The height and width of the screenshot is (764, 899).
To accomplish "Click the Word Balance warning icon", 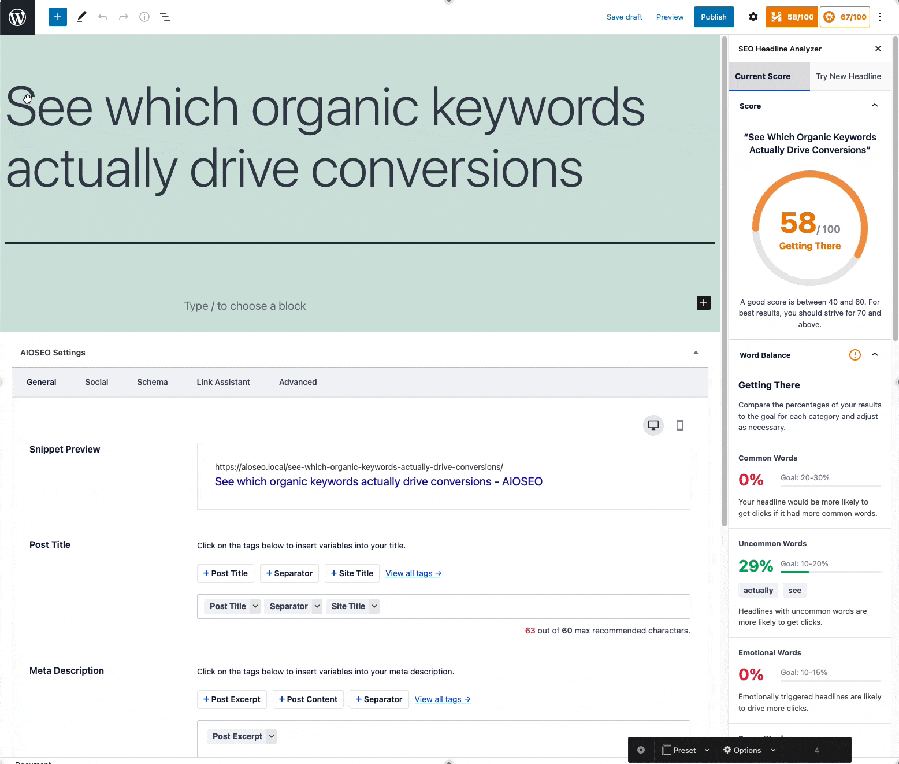I will coord(854,355).
